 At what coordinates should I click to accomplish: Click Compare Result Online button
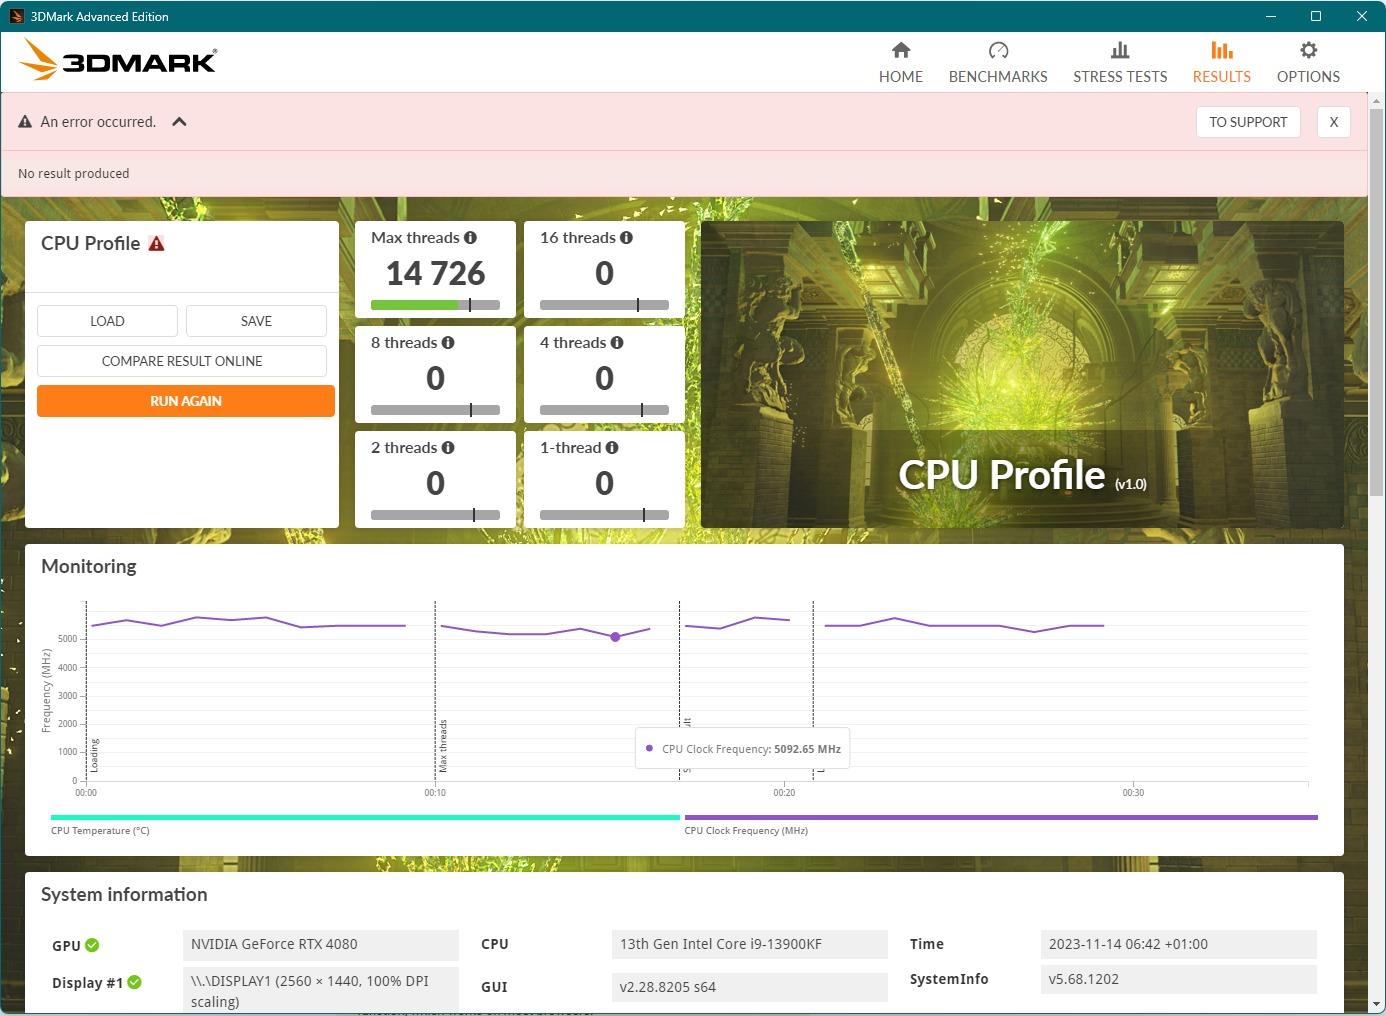coord(182,361)
